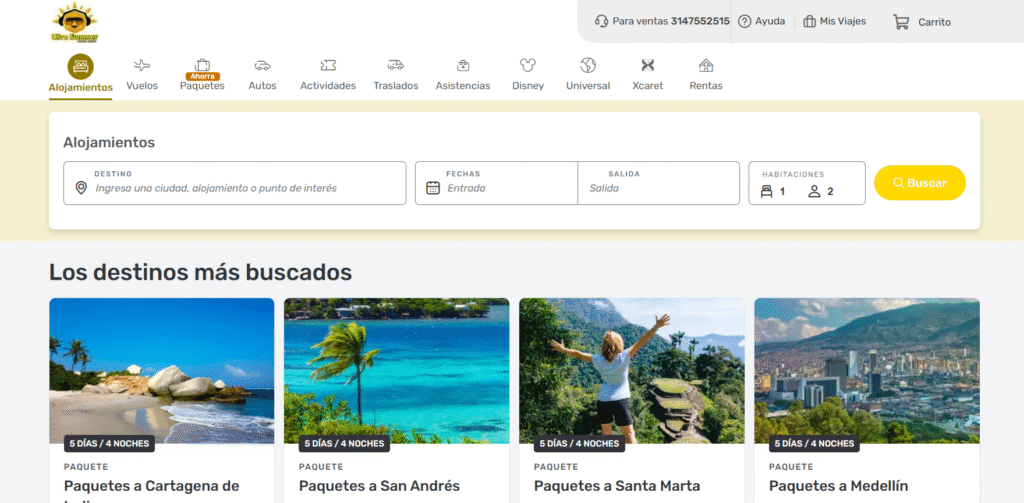Open the Disney mouse-ears icon

(x=528, y=65)
